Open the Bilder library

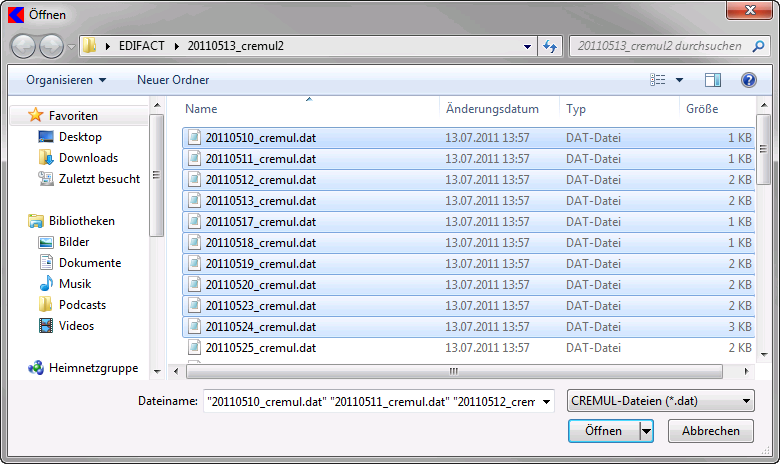74,242
